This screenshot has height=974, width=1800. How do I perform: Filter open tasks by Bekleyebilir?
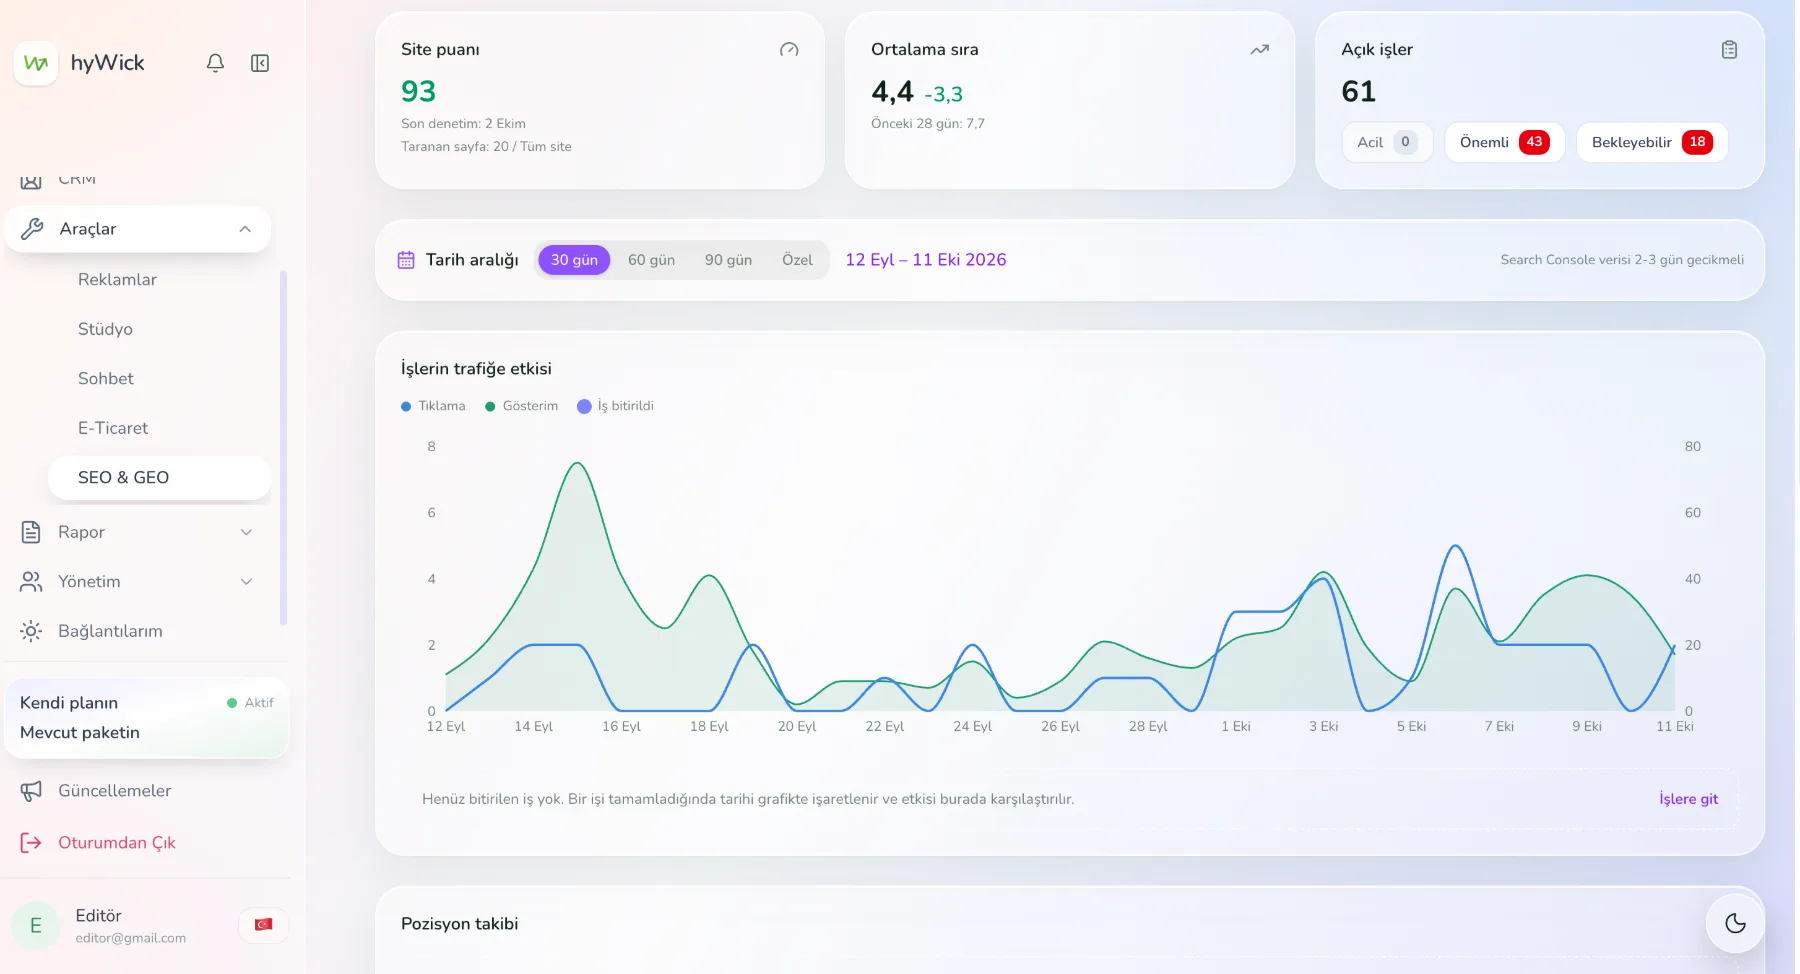pyautogui.click(x=1652, y=142)
